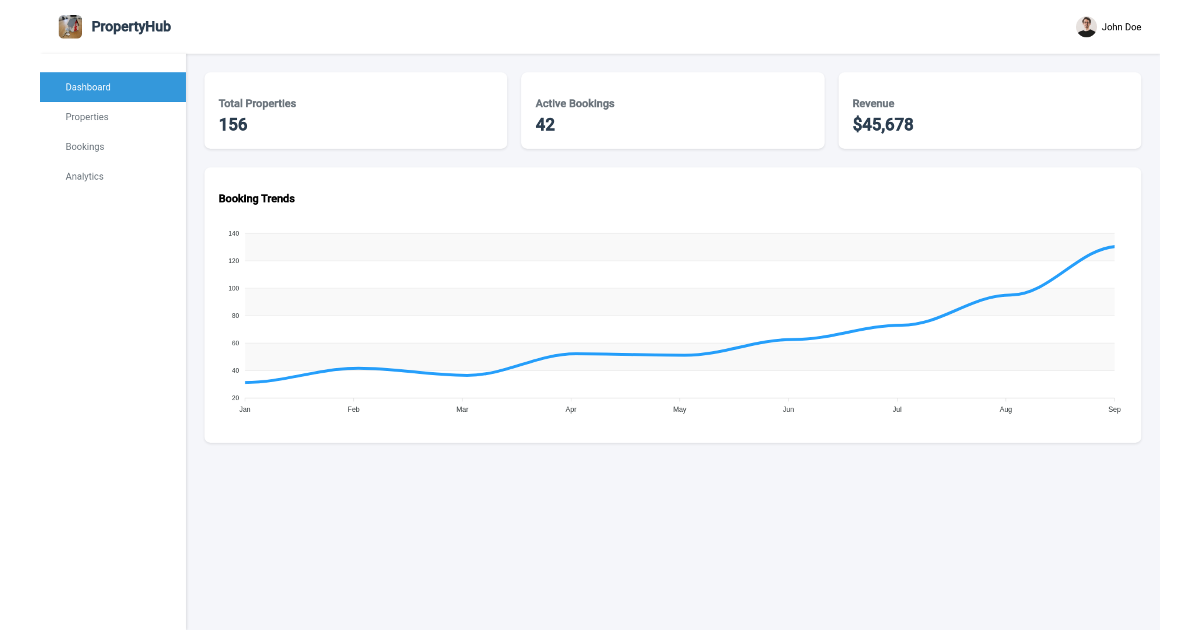Open the Dashboard sidebar item
The height and width of the screenshot is (630, 1200).
point(113,87)
